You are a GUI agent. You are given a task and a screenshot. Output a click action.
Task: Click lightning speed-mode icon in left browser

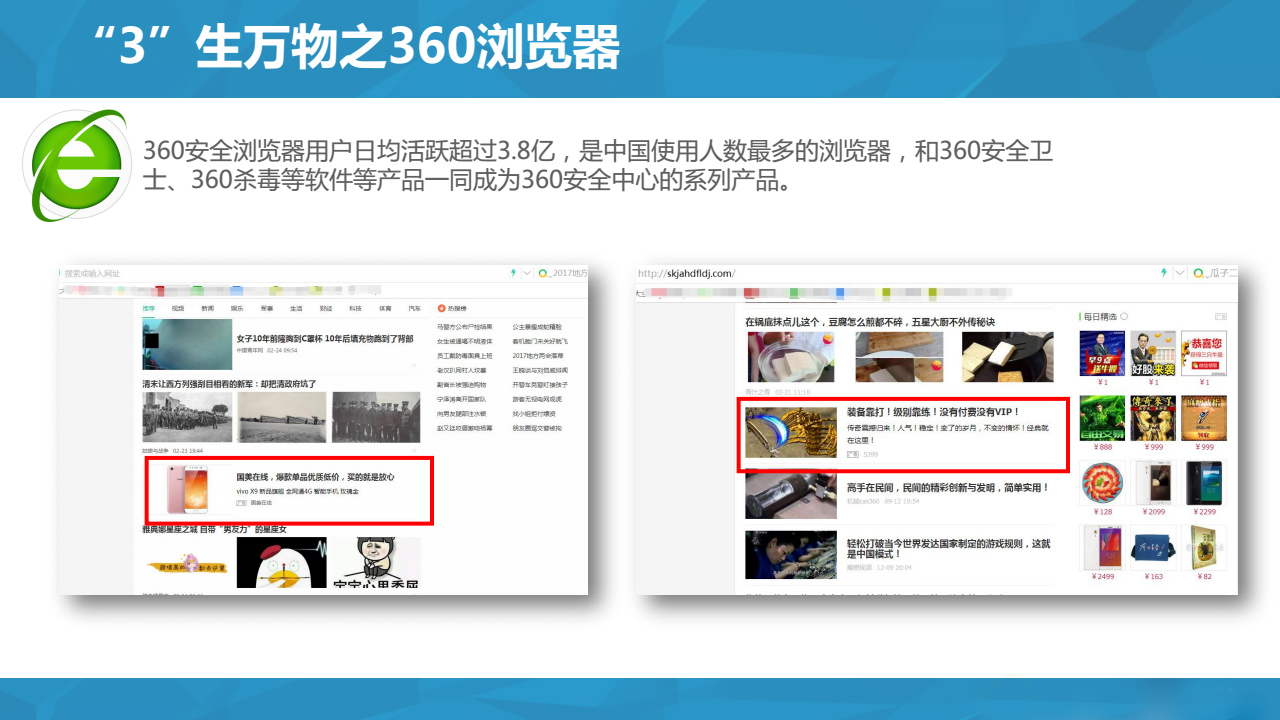pos(513,273)
